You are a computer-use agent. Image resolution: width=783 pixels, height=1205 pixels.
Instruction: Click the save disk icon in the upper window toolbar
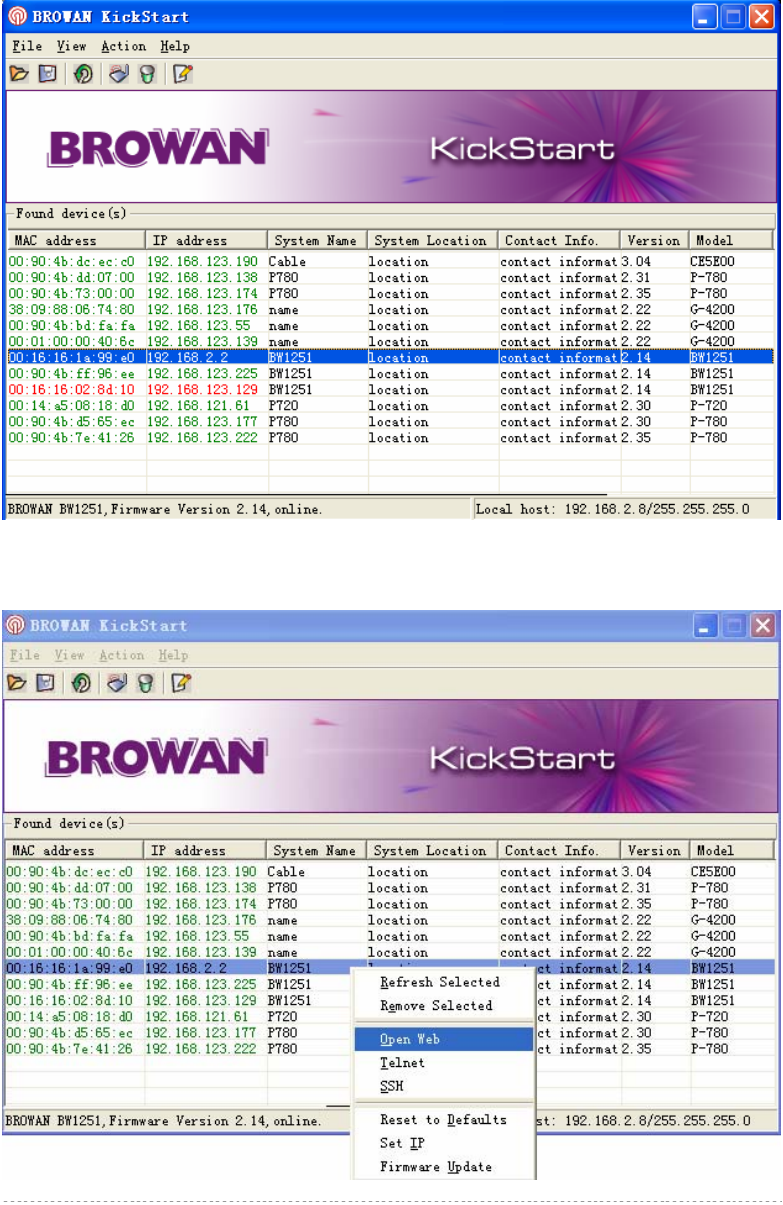click(46, 74)
